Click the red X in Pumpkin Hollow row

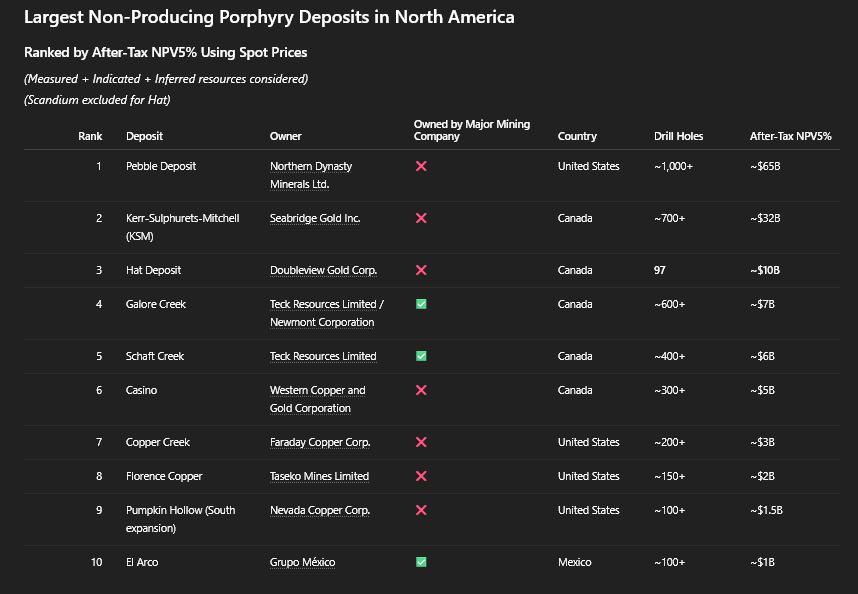[421, 510]
